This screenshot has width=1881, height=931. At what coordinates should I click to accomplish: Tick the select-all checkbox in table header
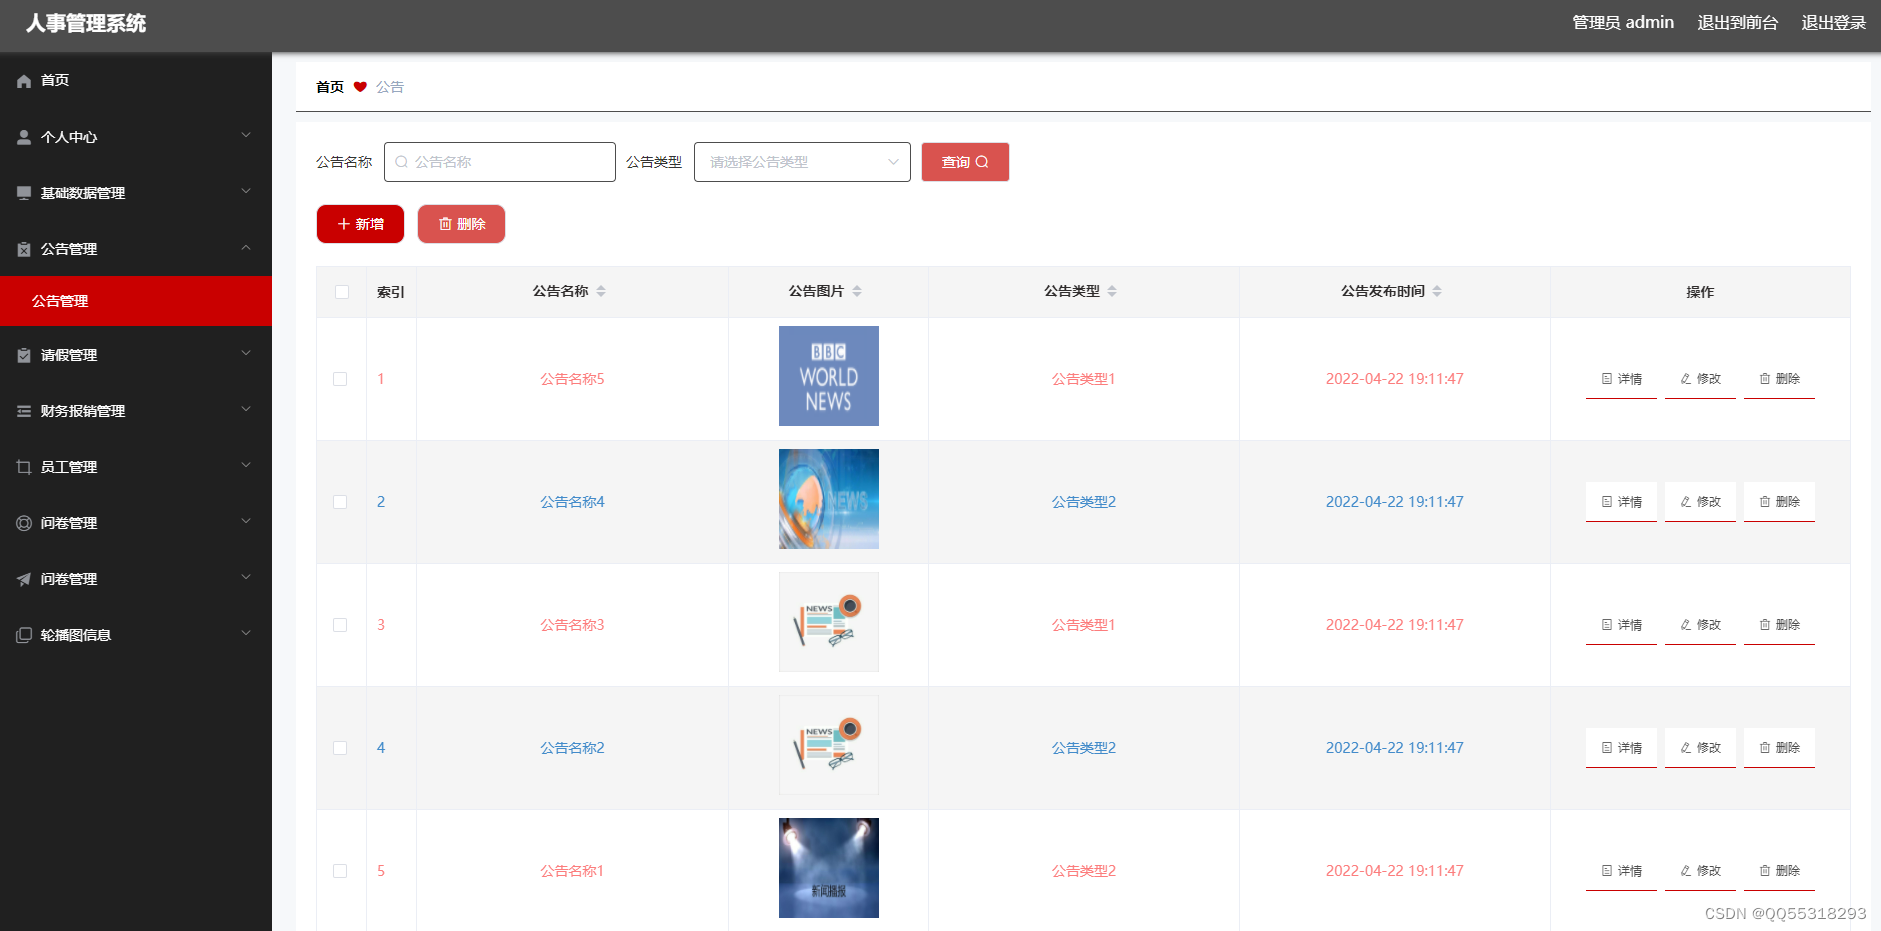(342, 292)
